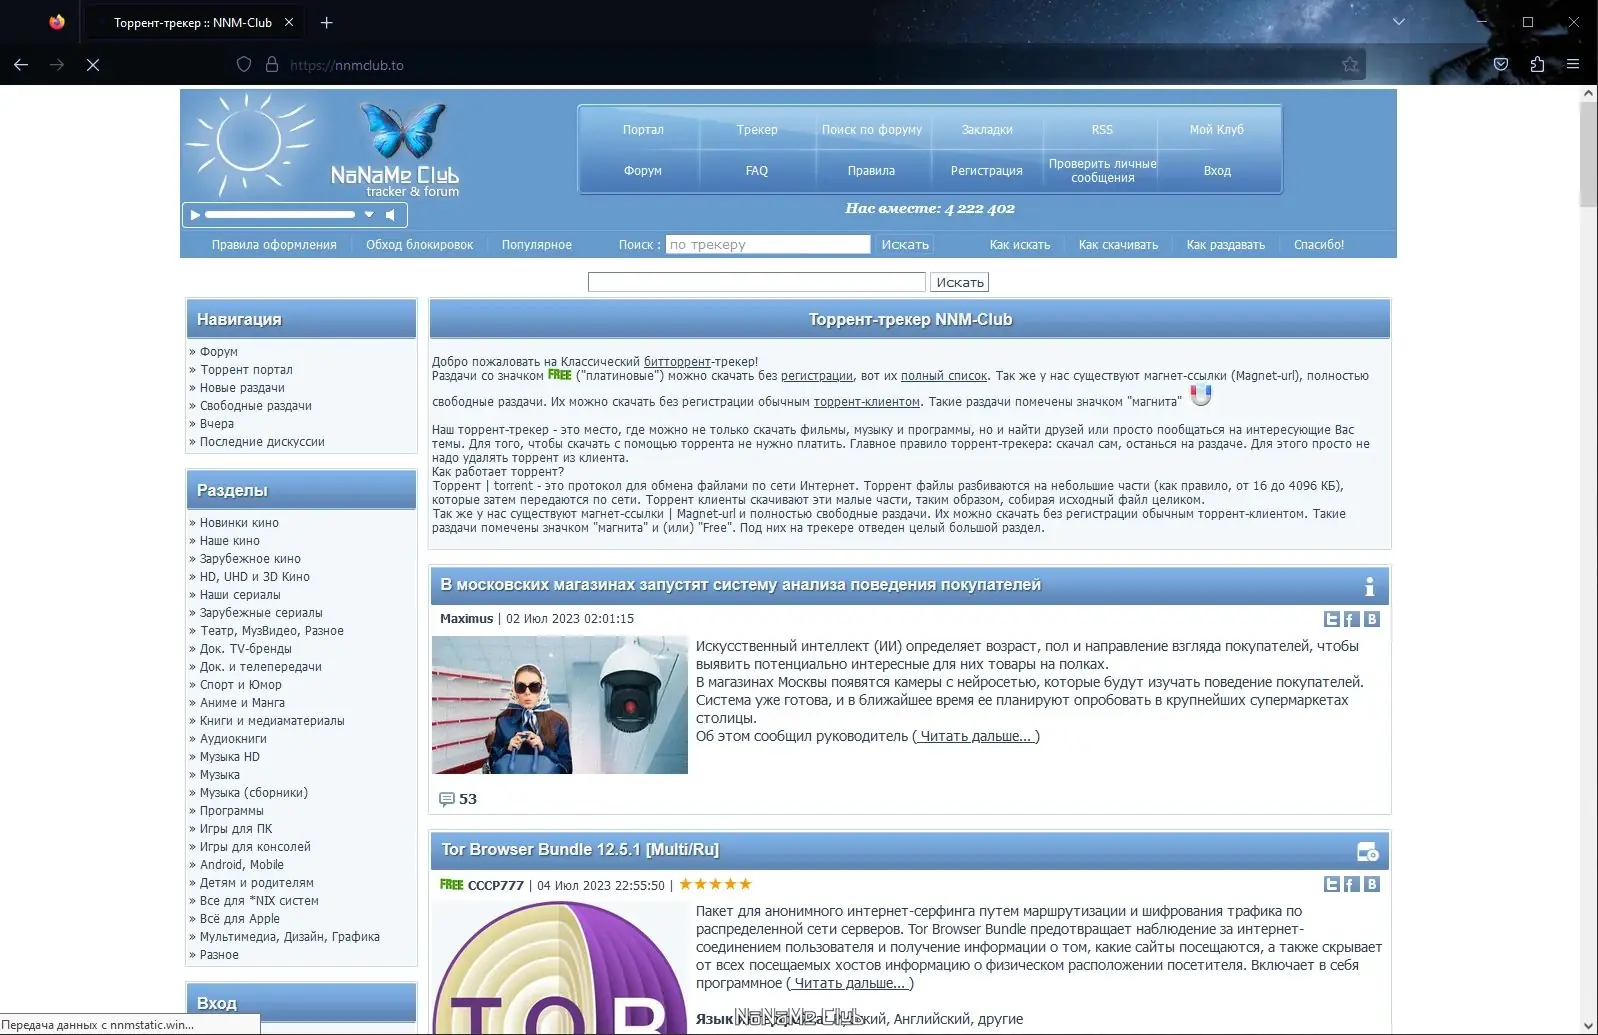Click the five-star rating on Tor Browser post

(x=716, y=884)
